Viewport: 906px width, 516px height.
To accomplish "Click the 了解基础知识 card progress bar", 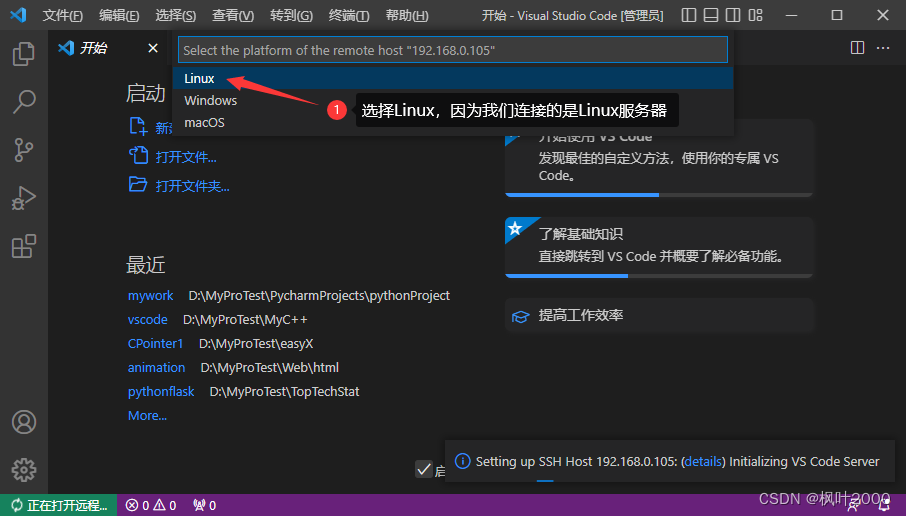I will coord(659,276).
